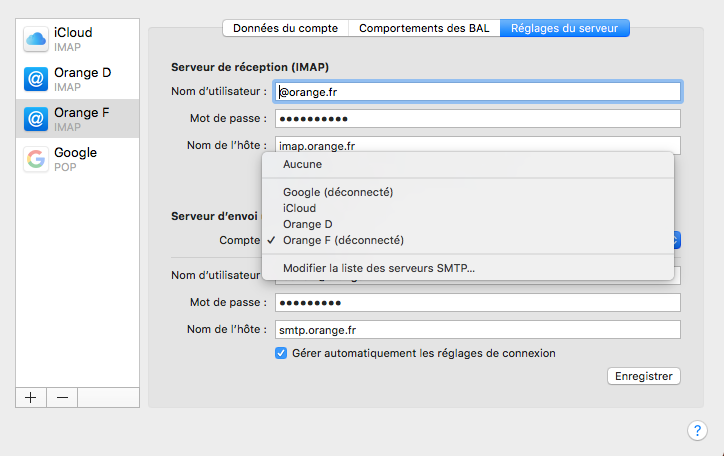
Task: Untick Gérer automatiquement les réglages de connexion
Action: click(x=281, y=354)
